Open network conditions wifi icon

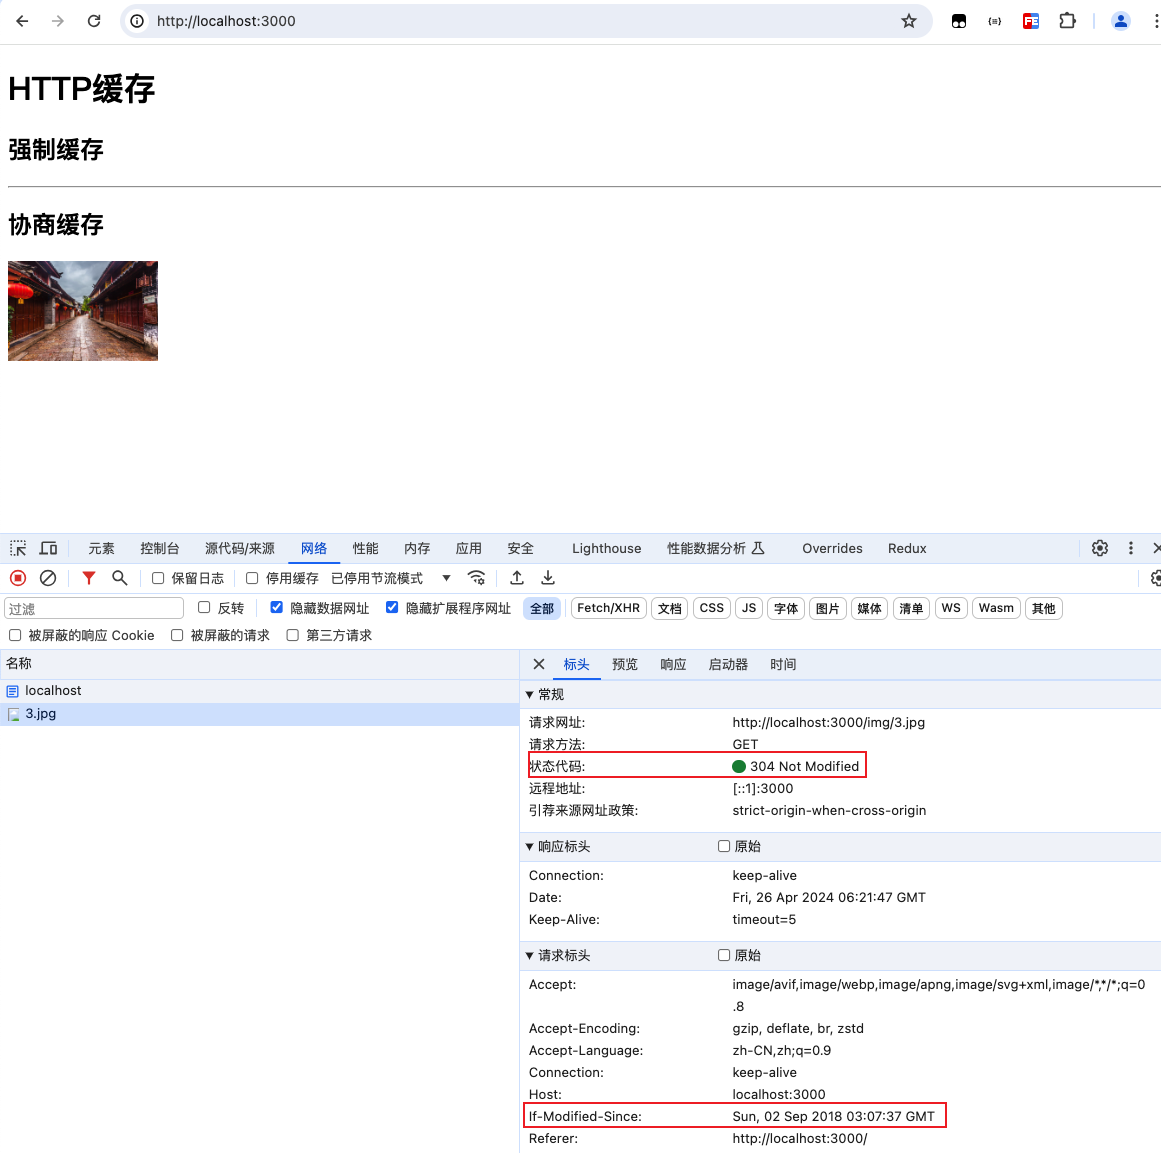click(476, 578)
